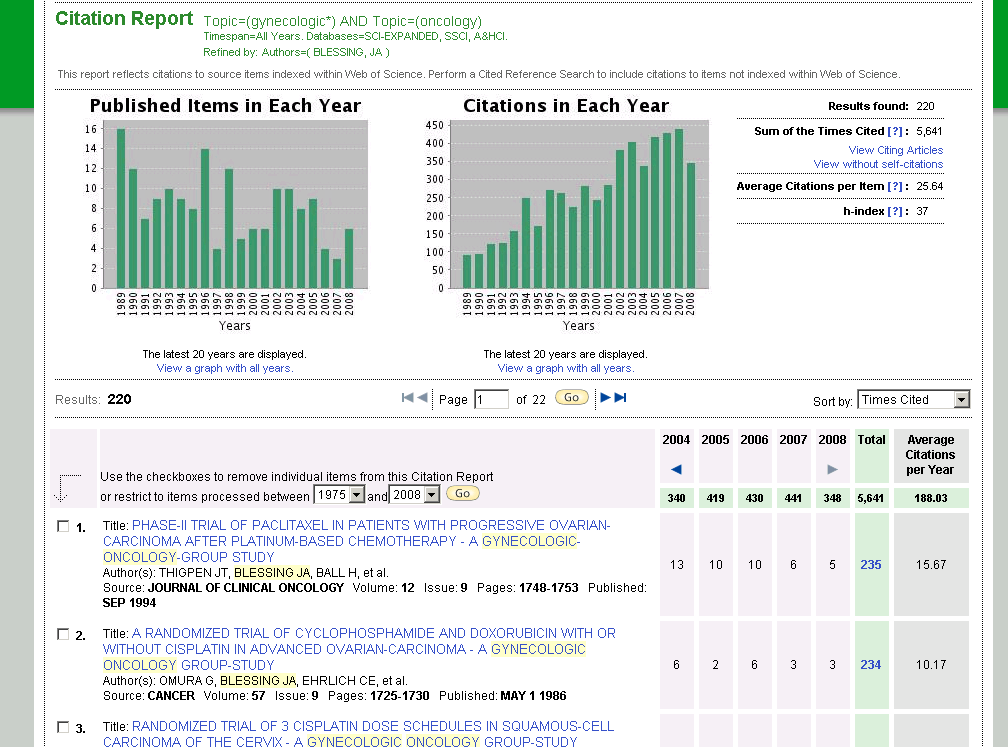Viewport: 1008px width, 747px height.
Task: Click the 5,641 total in the summary row
Action: [x=870, y=498]
